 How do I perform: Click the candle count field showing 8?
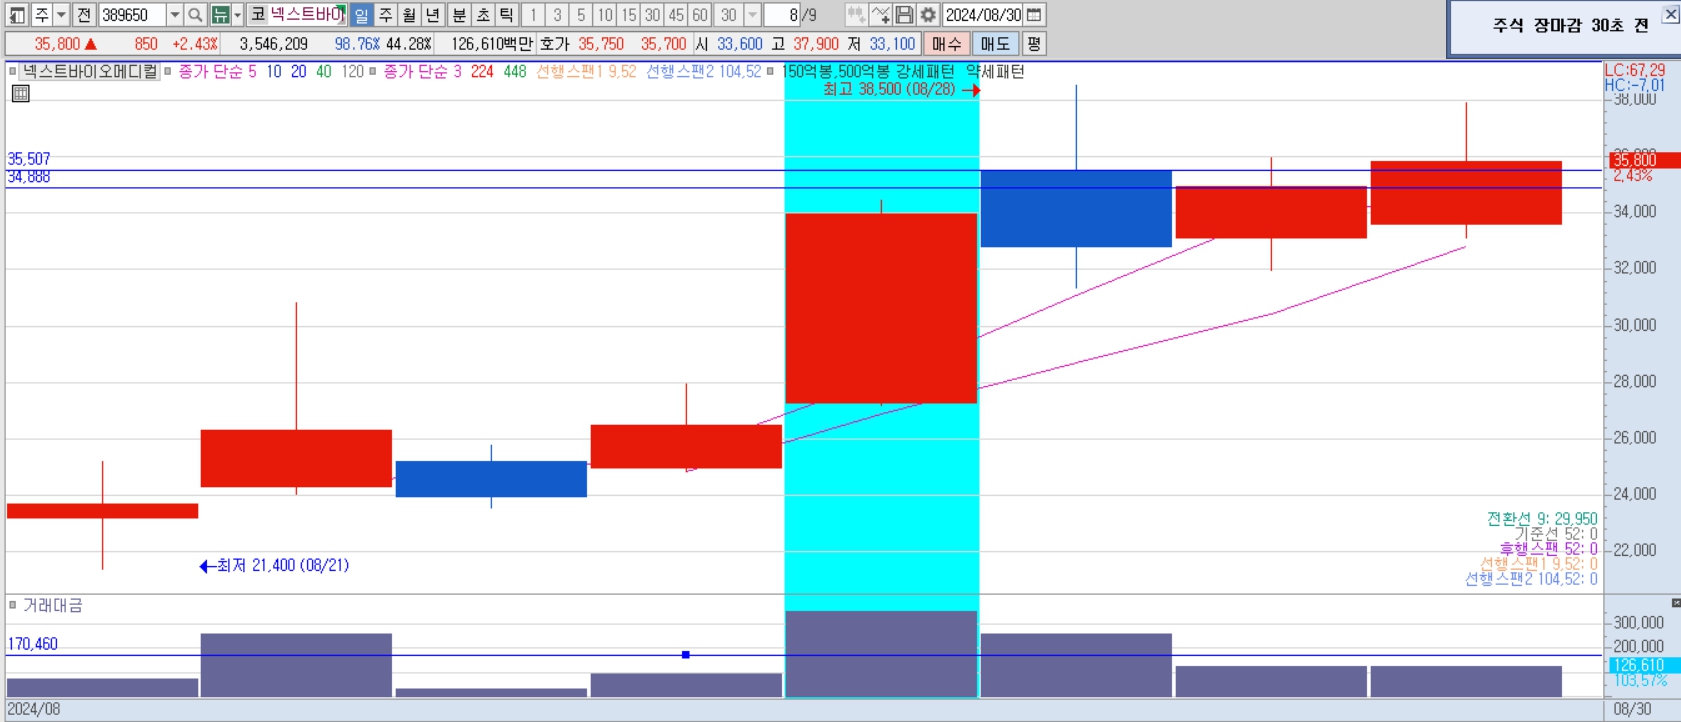783,15
